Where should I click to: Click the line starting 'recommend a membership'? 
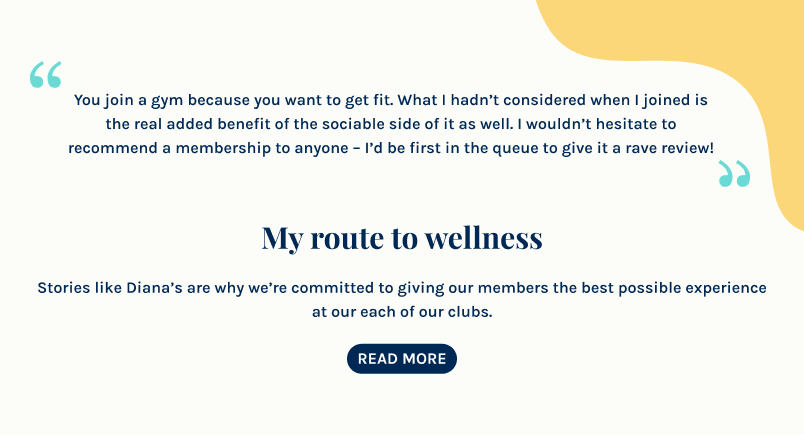[391, 148]
